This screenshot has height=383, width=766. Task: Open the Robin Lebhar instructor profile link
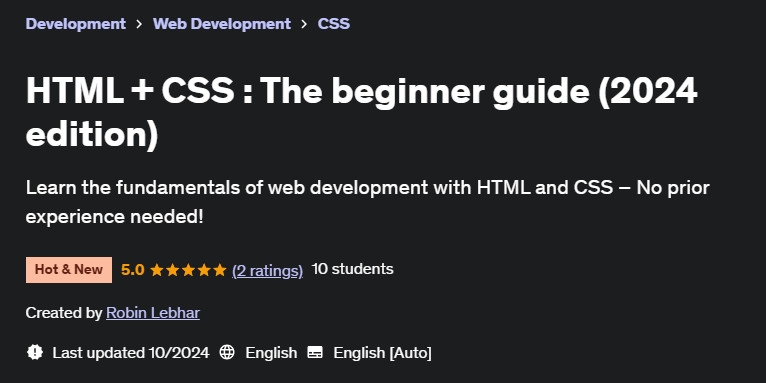pos(153,313)
